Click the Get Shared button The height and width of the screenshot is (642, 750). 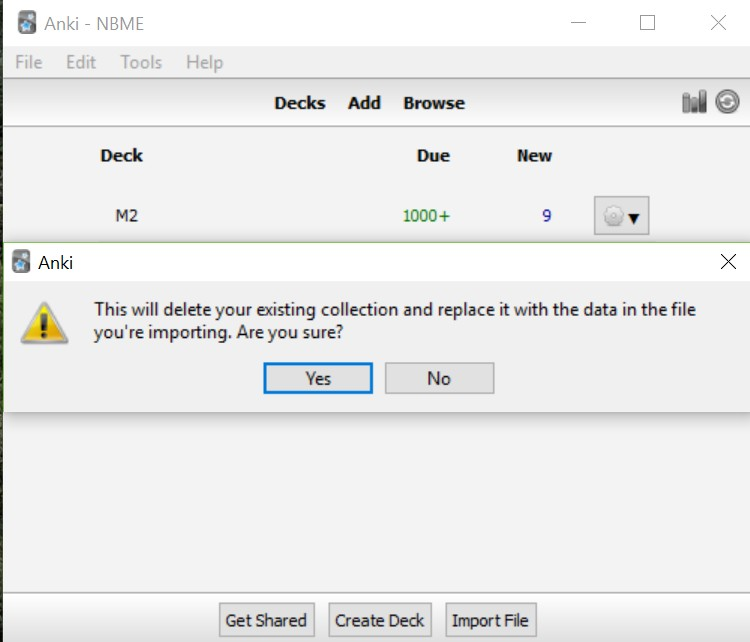[x=266, y=620]
